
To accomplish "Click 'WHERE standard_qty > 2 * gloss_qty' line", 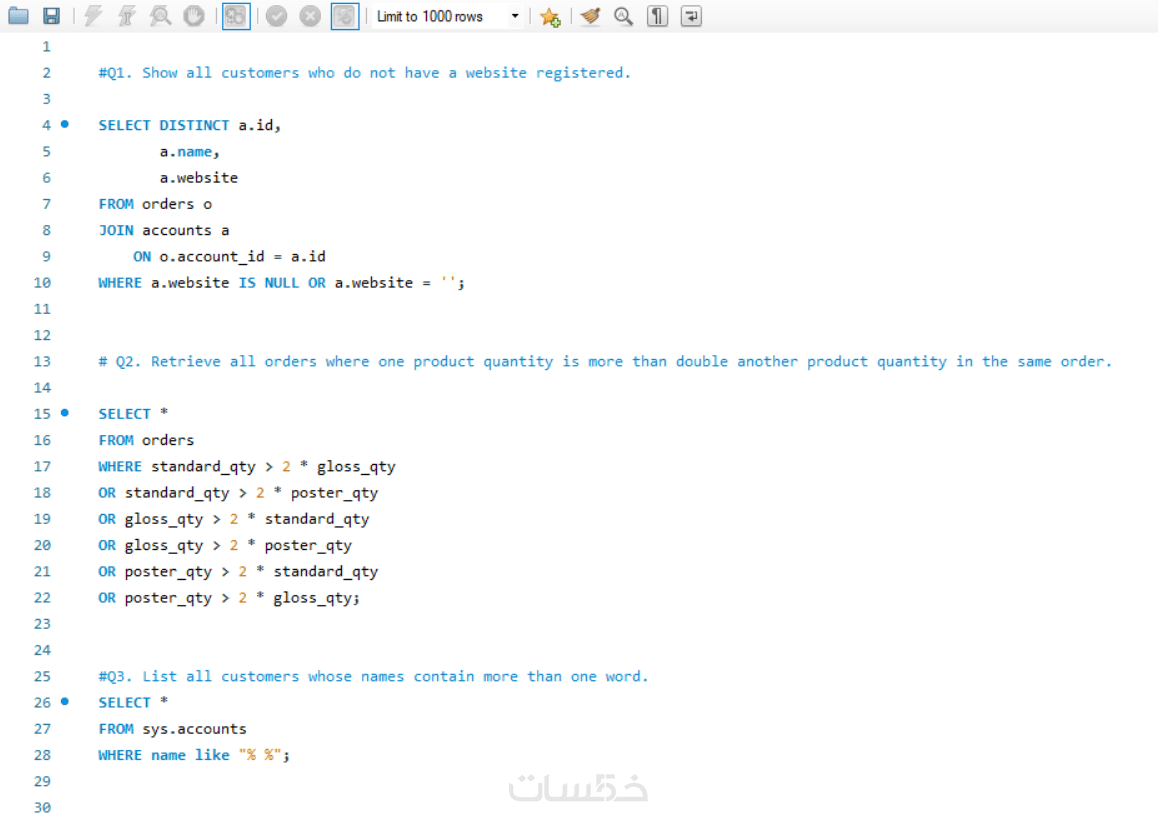I will point(247,467).
